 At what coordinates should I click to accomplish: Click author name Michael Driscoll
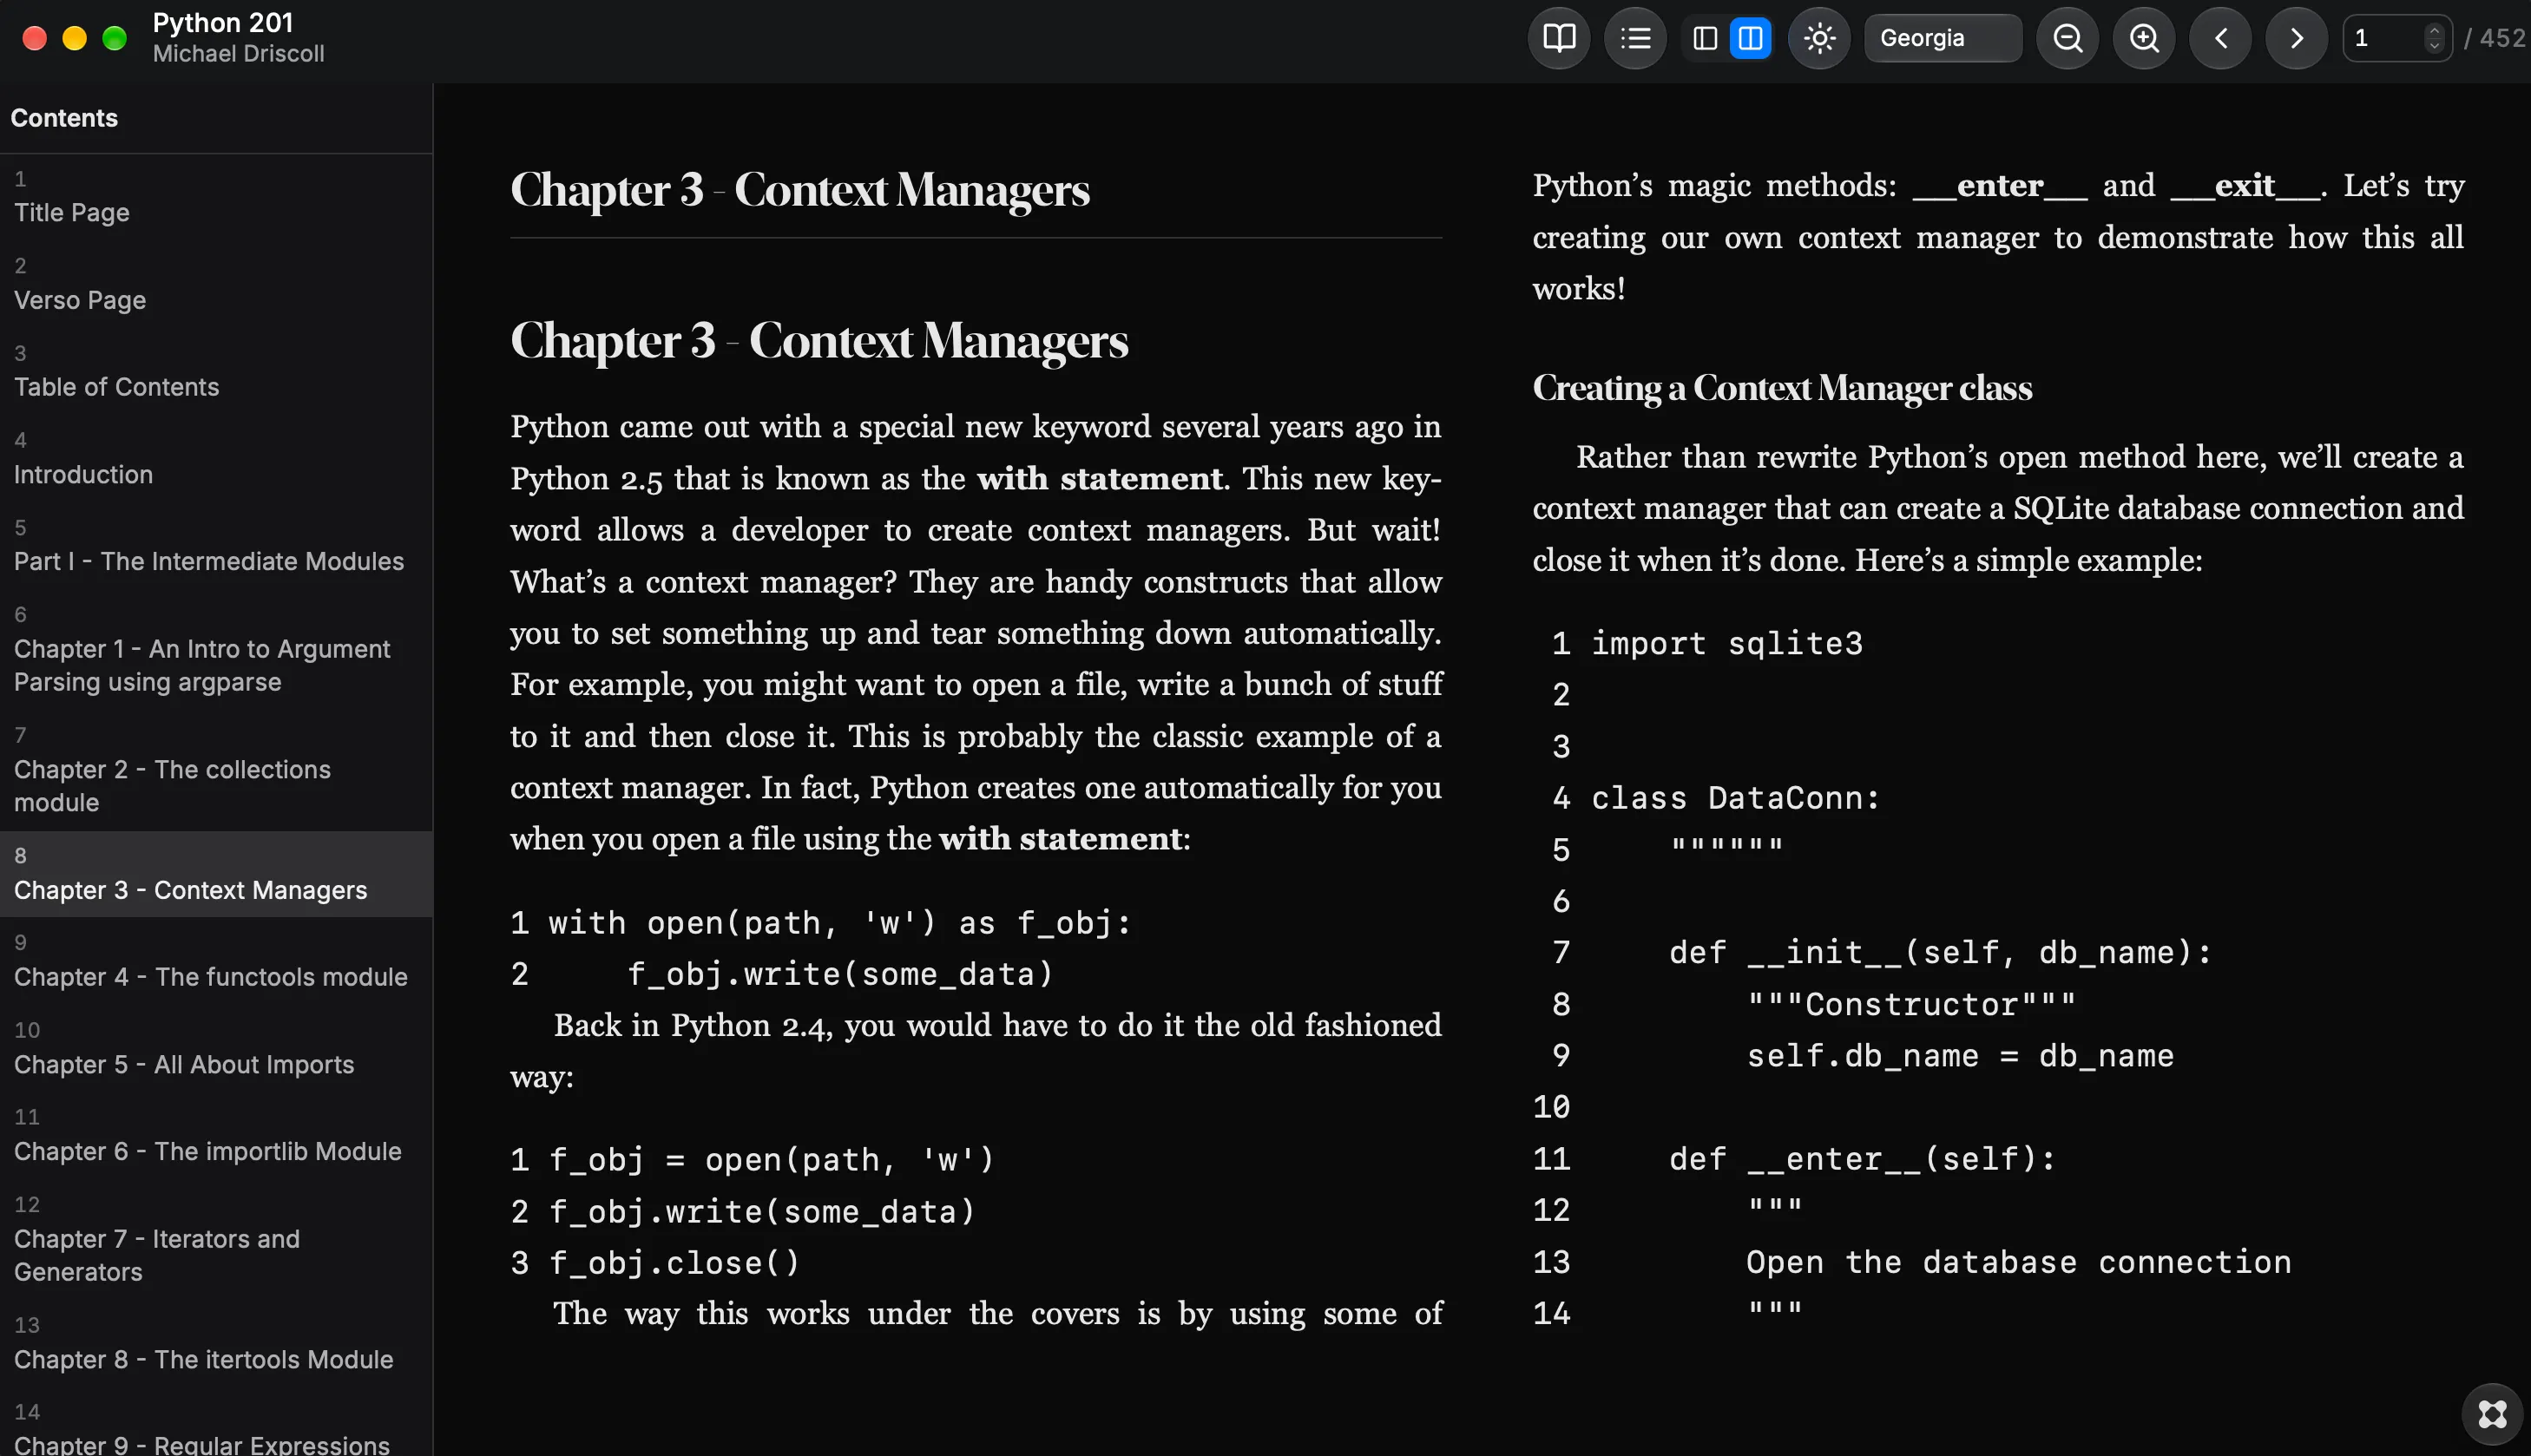pos(238,54)
